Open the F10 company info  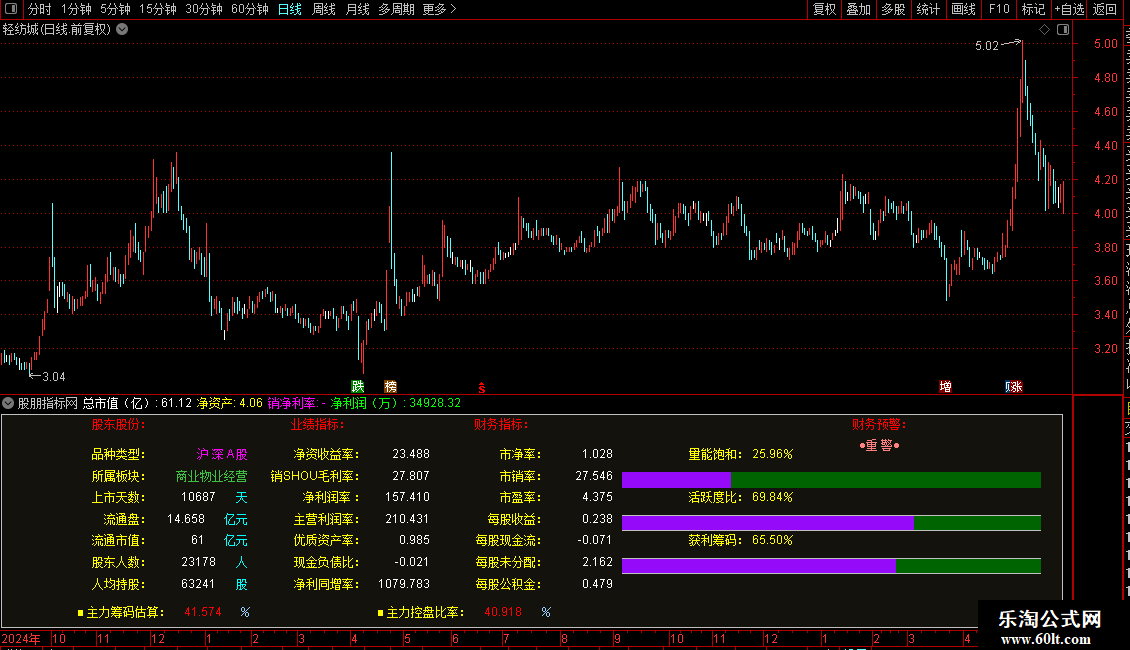[x=999, y=9]
